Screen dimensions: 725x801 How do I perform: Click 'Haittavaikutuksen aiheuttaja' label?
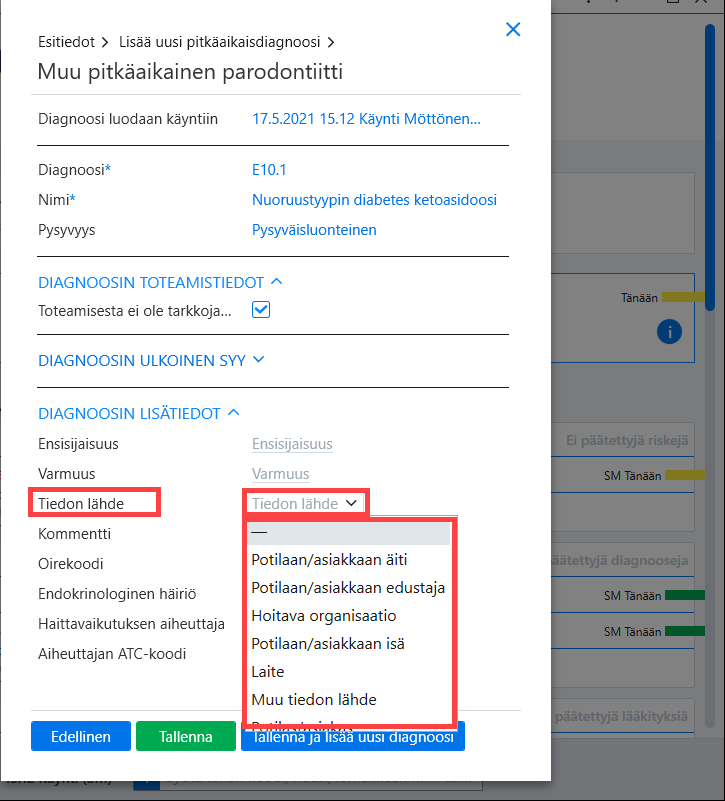(x=131, y=624)
